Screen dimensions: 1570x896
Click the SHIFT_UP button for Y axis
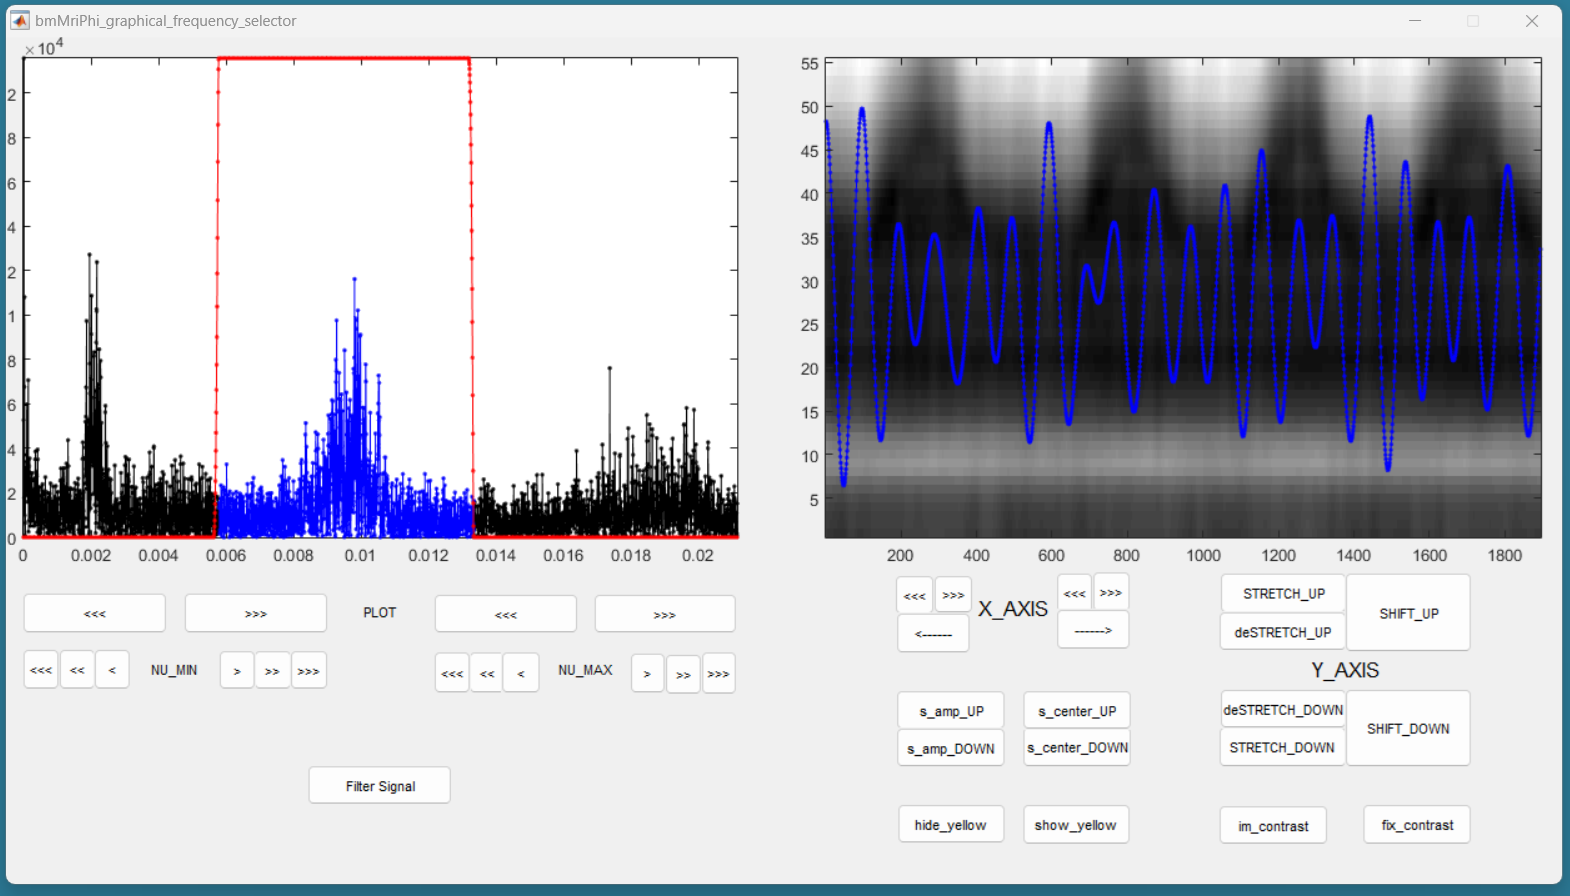1408,613
